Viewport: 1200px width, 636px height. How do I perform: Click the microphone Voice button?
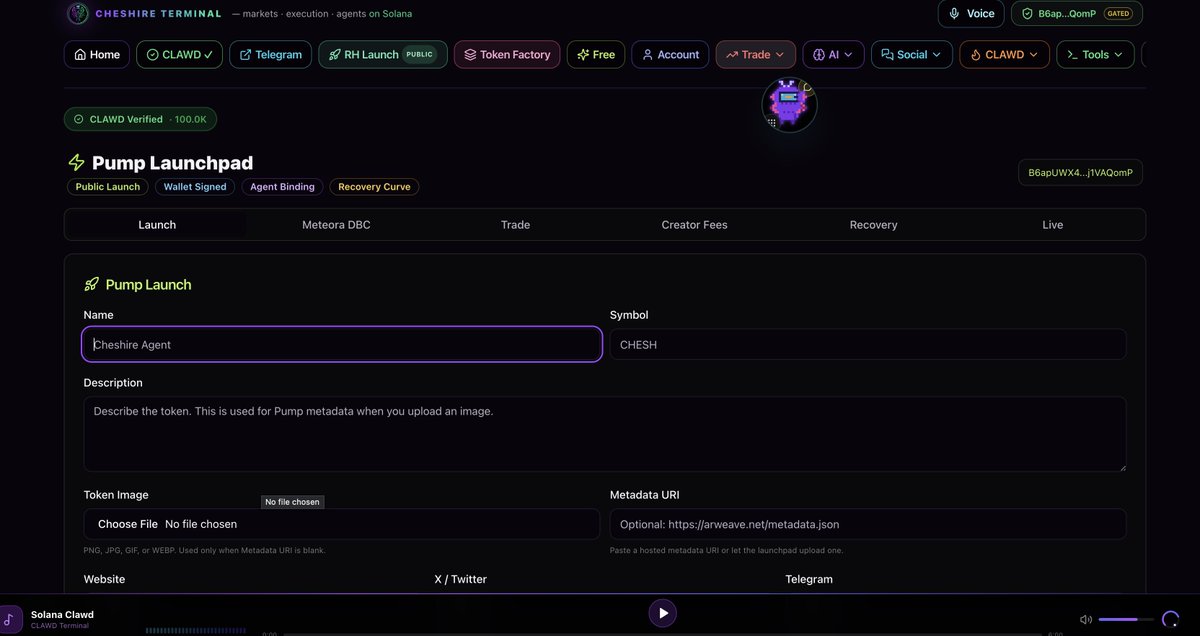click(x=971, y=14)
